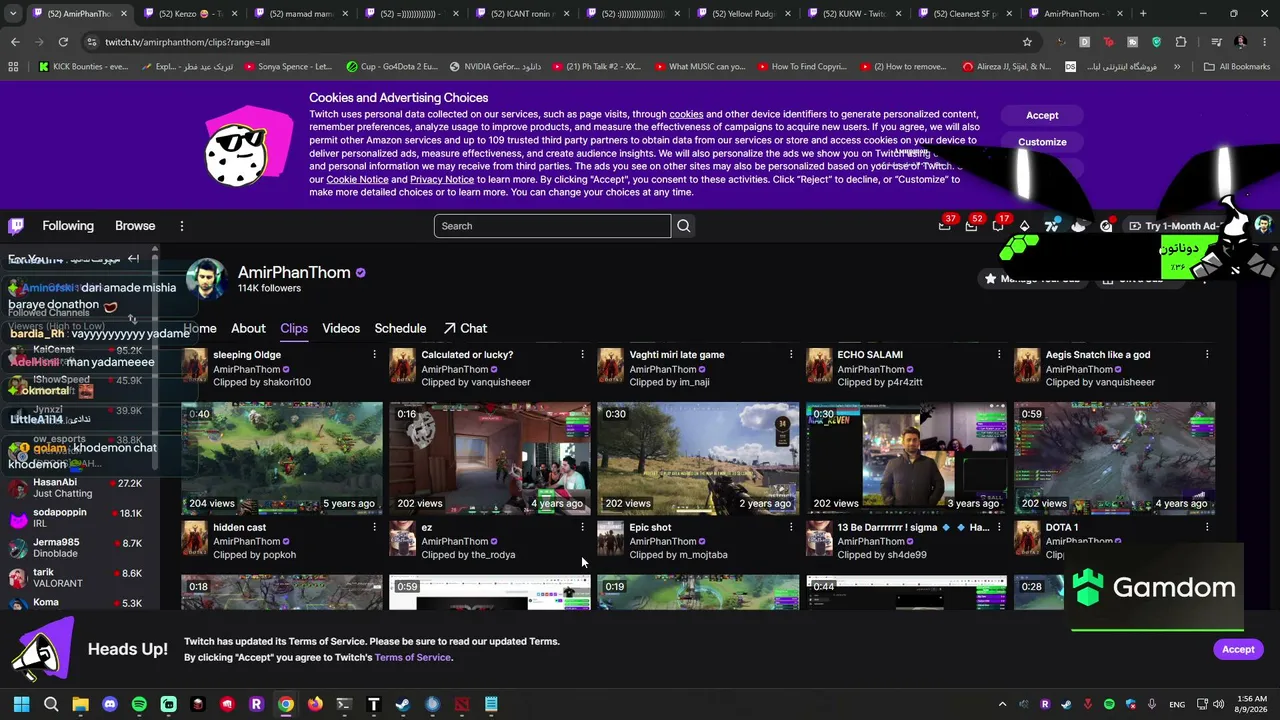The height and width of the screenshot is (720, 1280).
Task: Open HasanAbi channel in sidebar
Action: pos(78,488)
